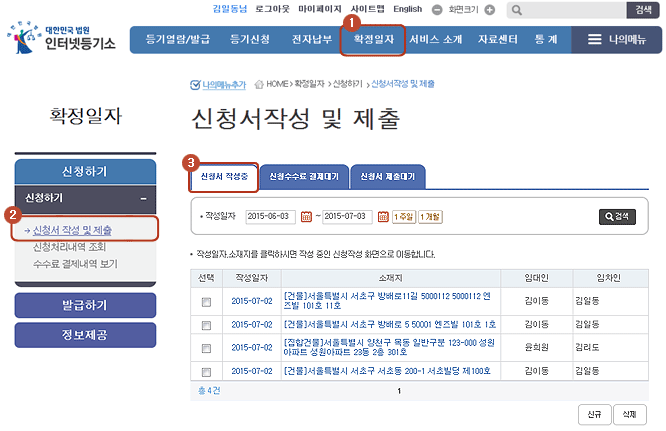Decrease screen size with the minus icon
Viewport: 666px width, 431px height.
[437, 9]
